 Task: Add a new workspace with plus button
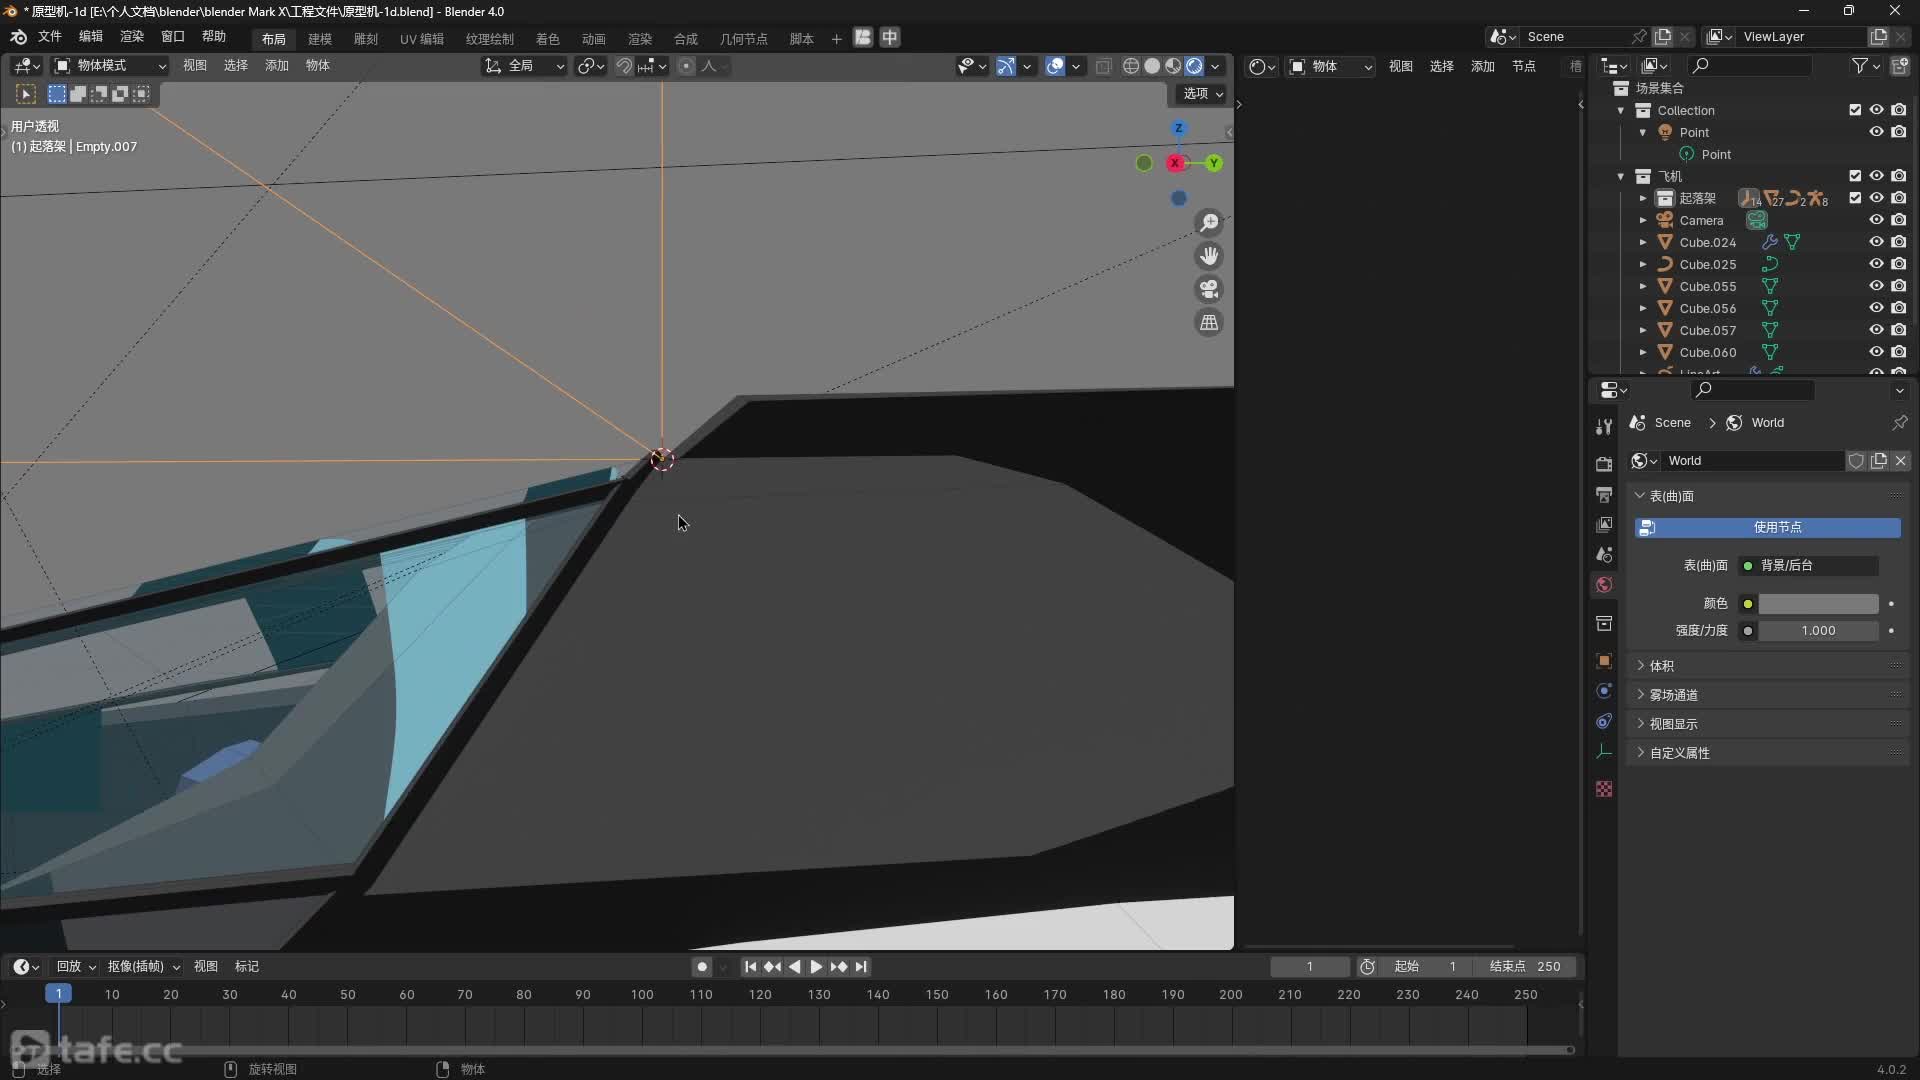coord(836,39)
